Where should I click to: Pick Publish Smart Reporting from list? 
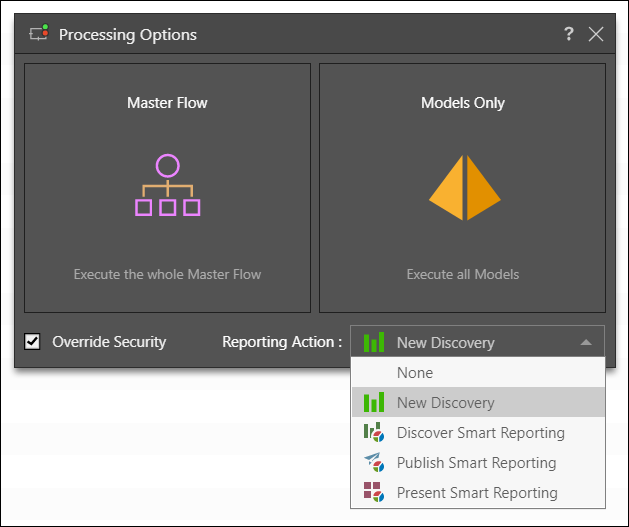[476, 463]
